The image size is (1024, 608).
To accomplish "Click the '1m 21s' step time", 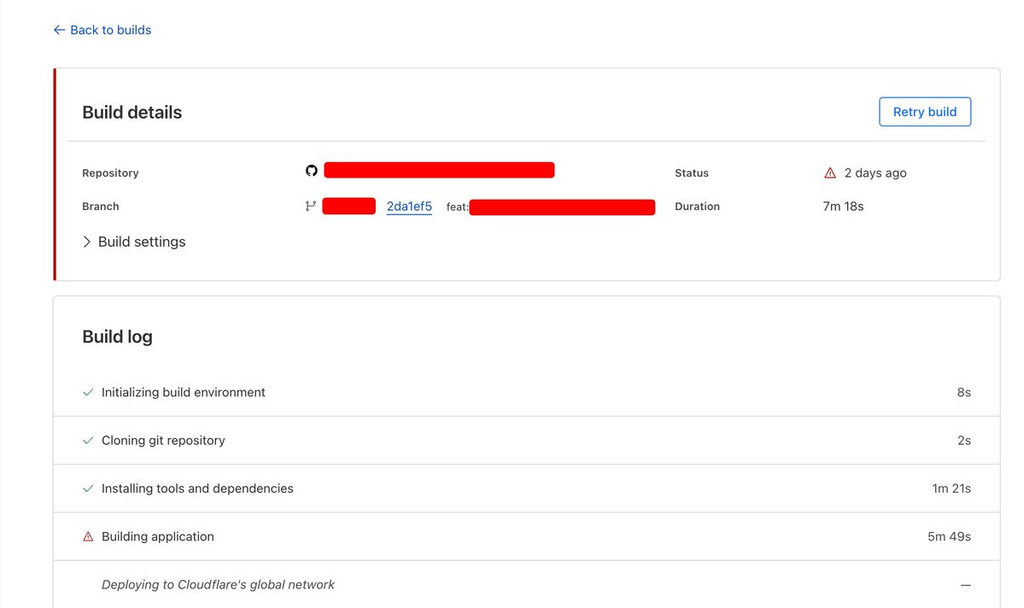I will (952, 488).
